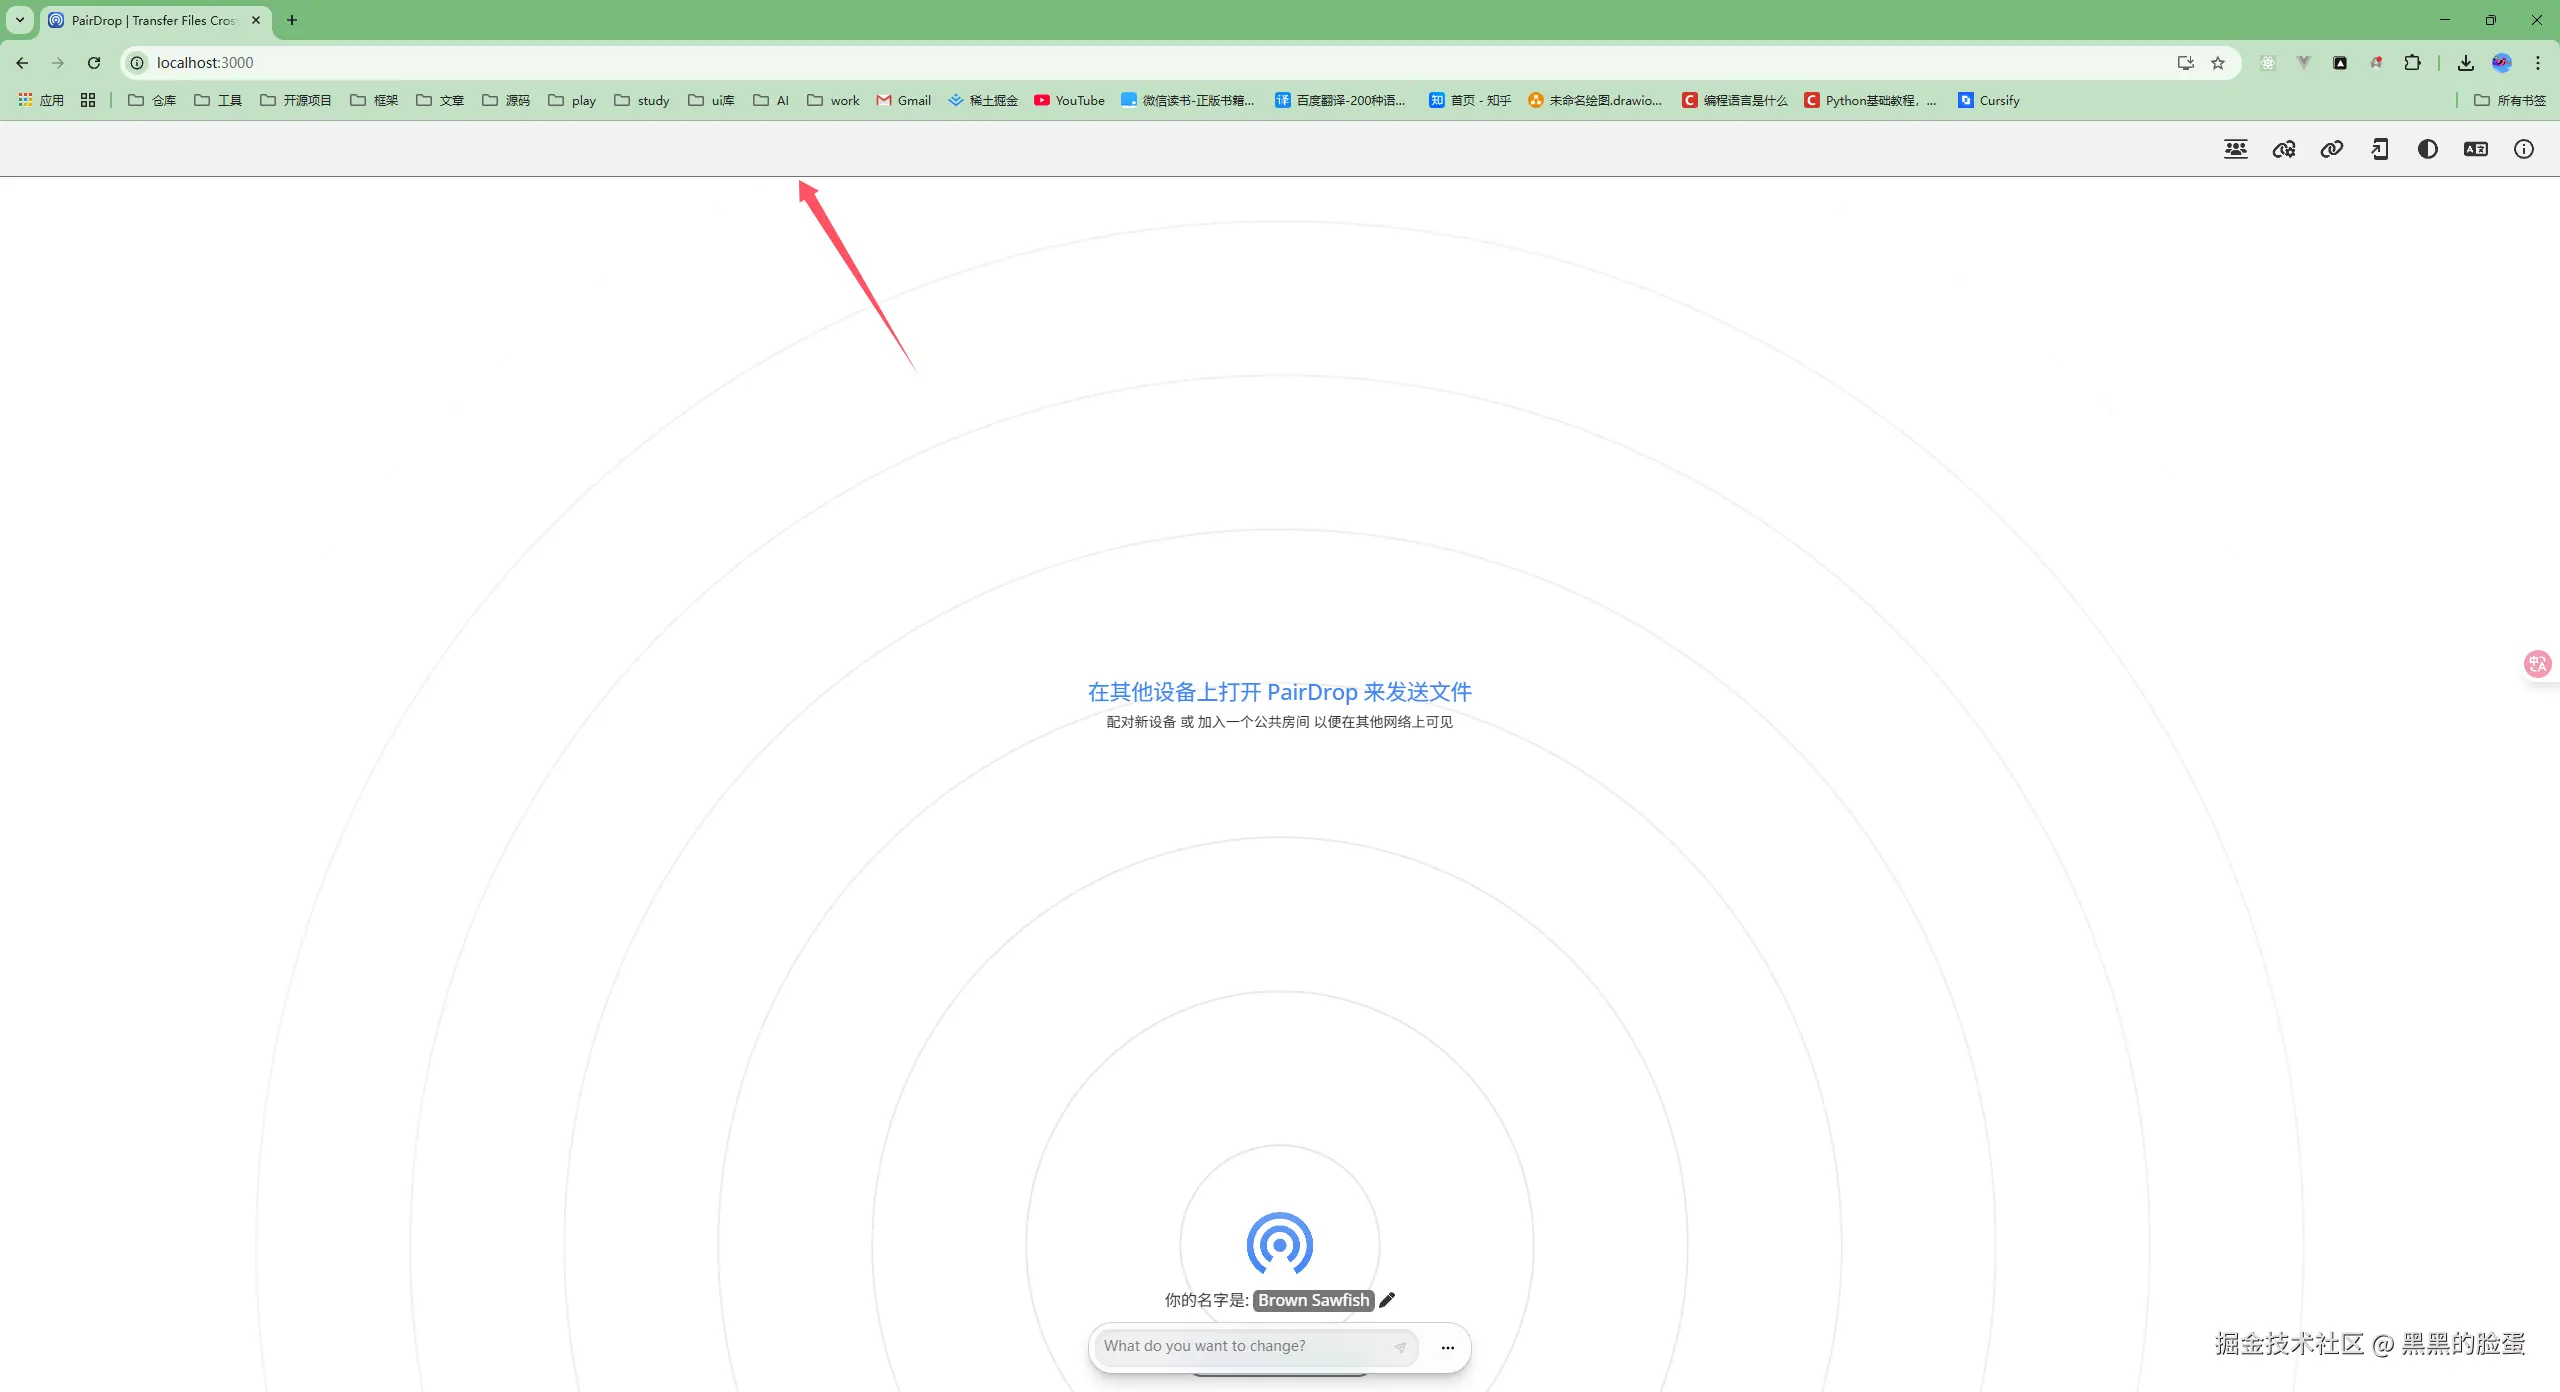2560x1392 pixels.
Task: Click the PairDrop logo at the bottom
Action: pyautogui.click(x=1279, y=1243)
